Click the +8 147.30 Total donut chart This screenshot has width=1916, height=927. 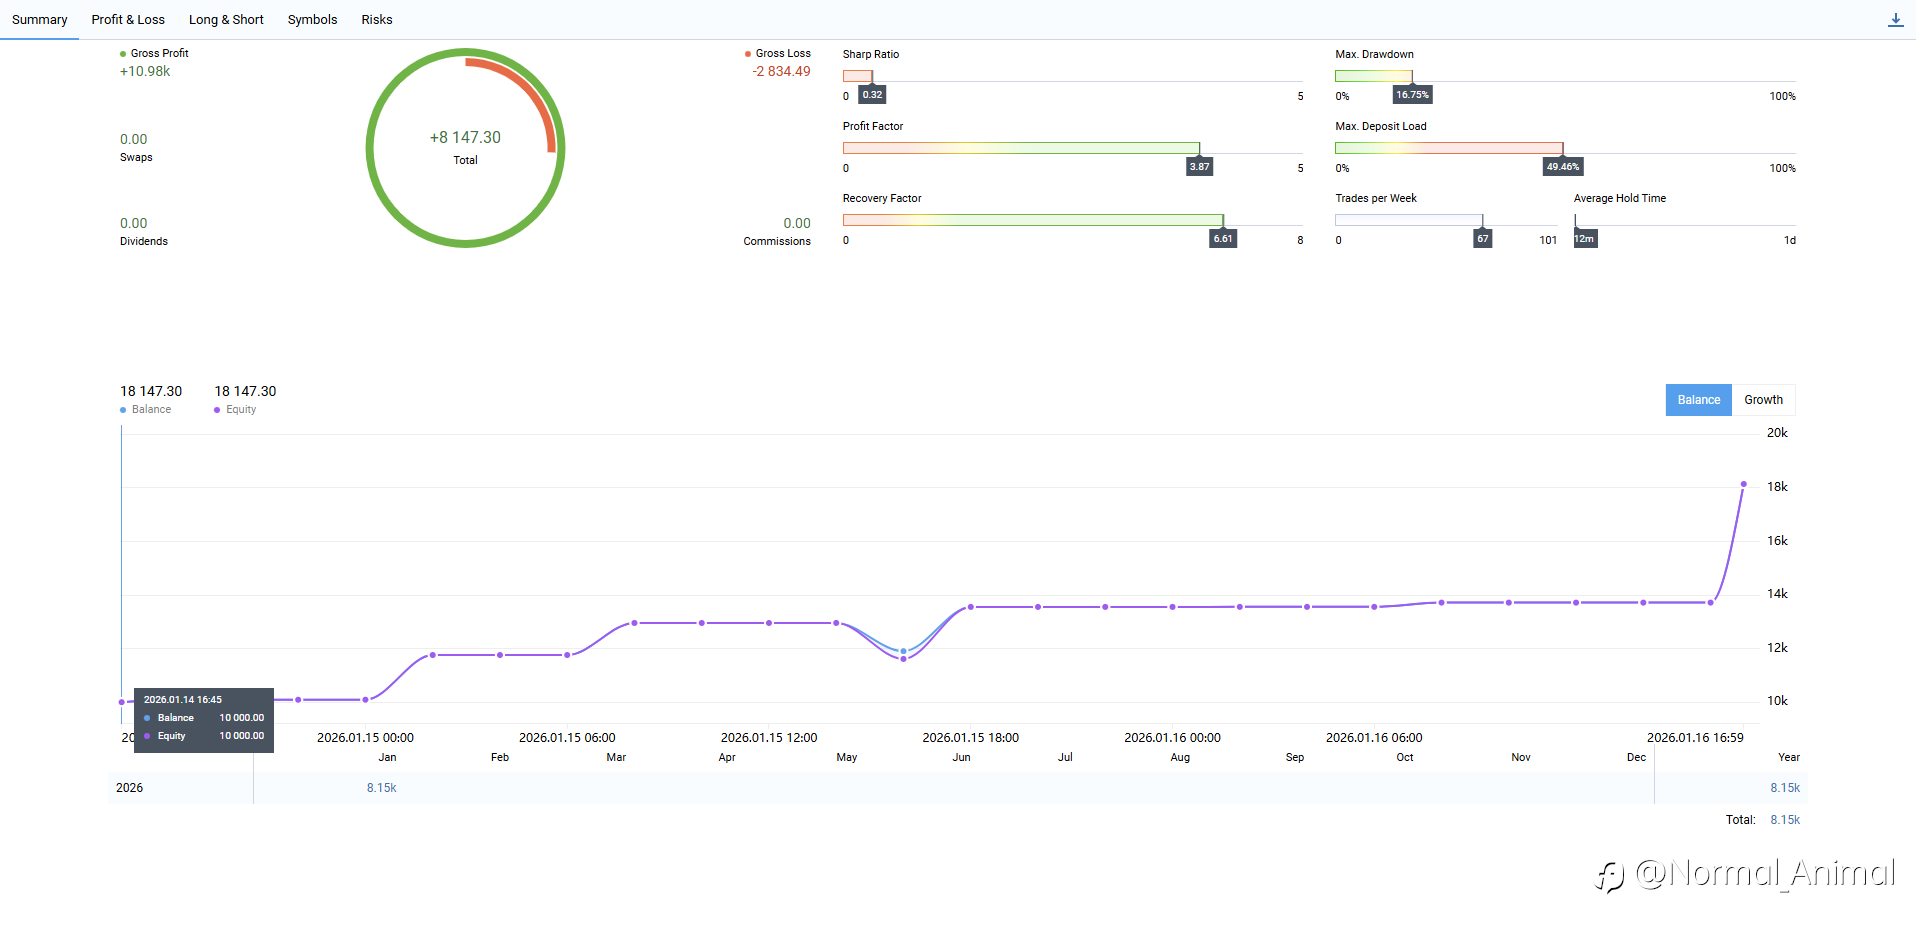pyautogui.click(x=465, y=147)
